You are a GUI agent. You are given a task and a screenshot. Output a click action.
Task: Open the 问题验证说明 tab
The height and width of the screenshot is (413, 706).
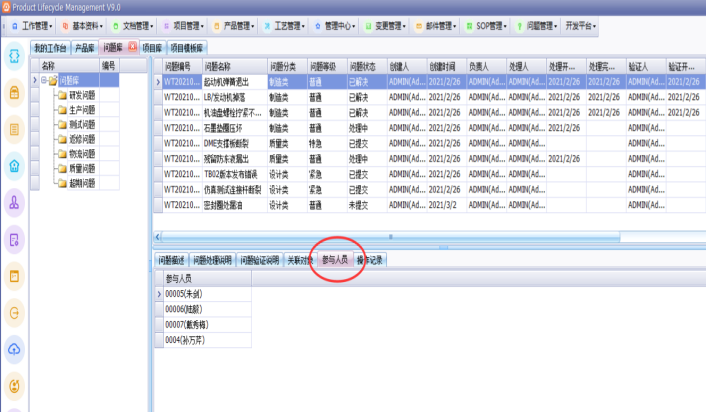point(260,260)
